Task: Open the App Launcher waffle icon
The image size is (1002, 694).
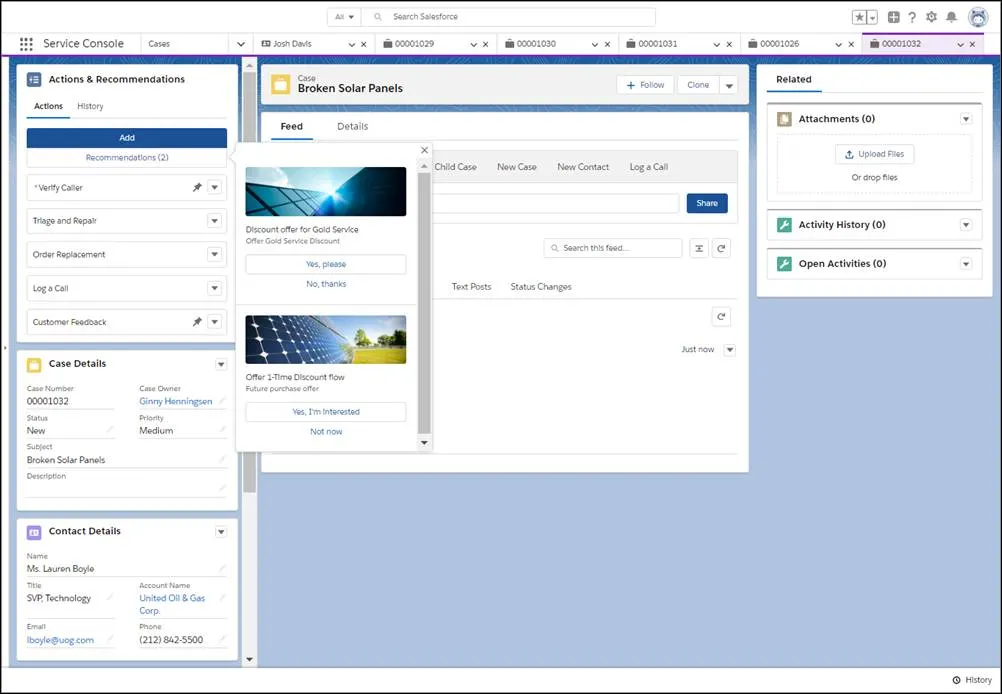Action: point(24,43)
